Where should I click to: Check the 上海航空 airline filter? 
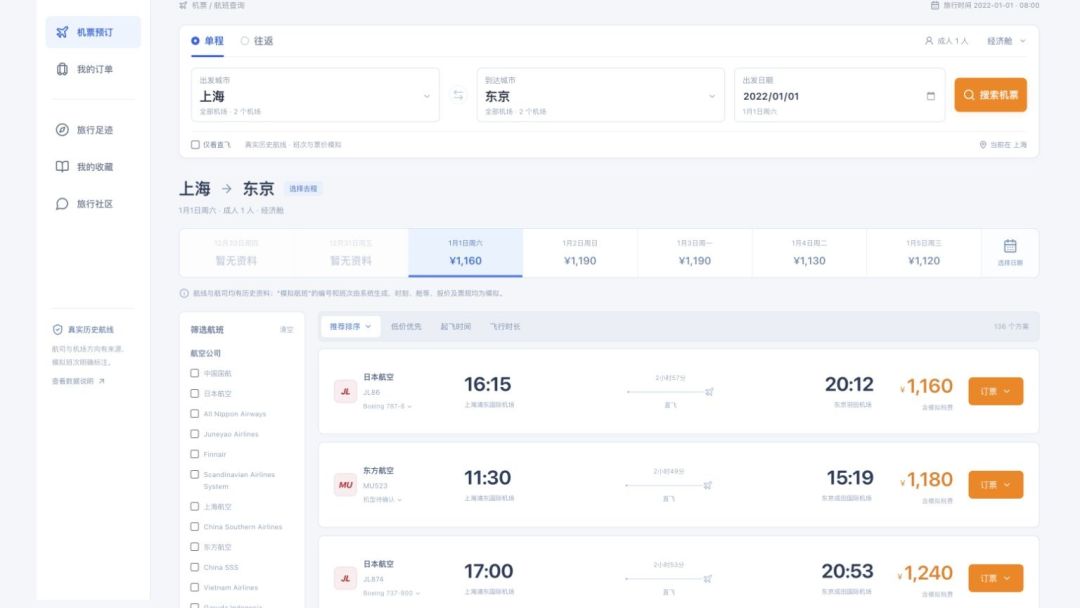pyautogui.click(x=195, y=507)
